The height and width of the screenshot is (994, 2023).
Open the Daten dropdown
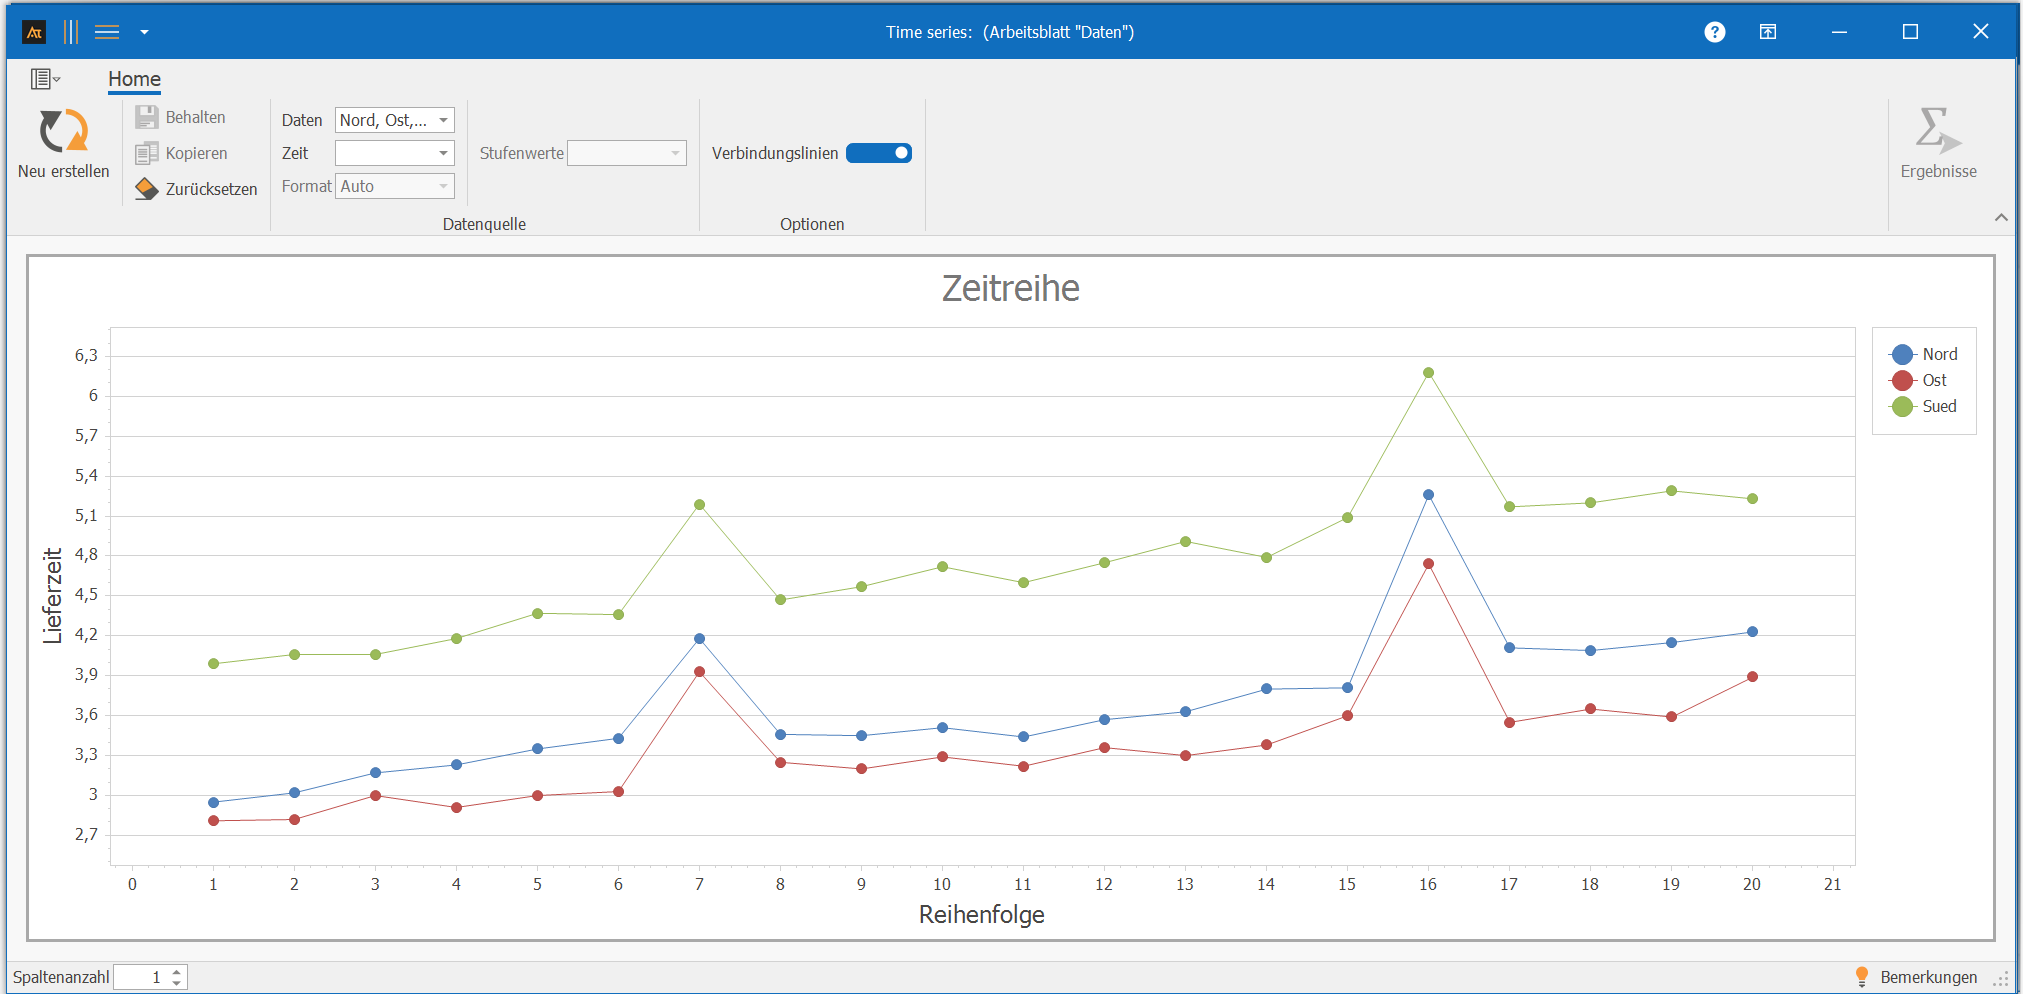(x=443, y=120)
